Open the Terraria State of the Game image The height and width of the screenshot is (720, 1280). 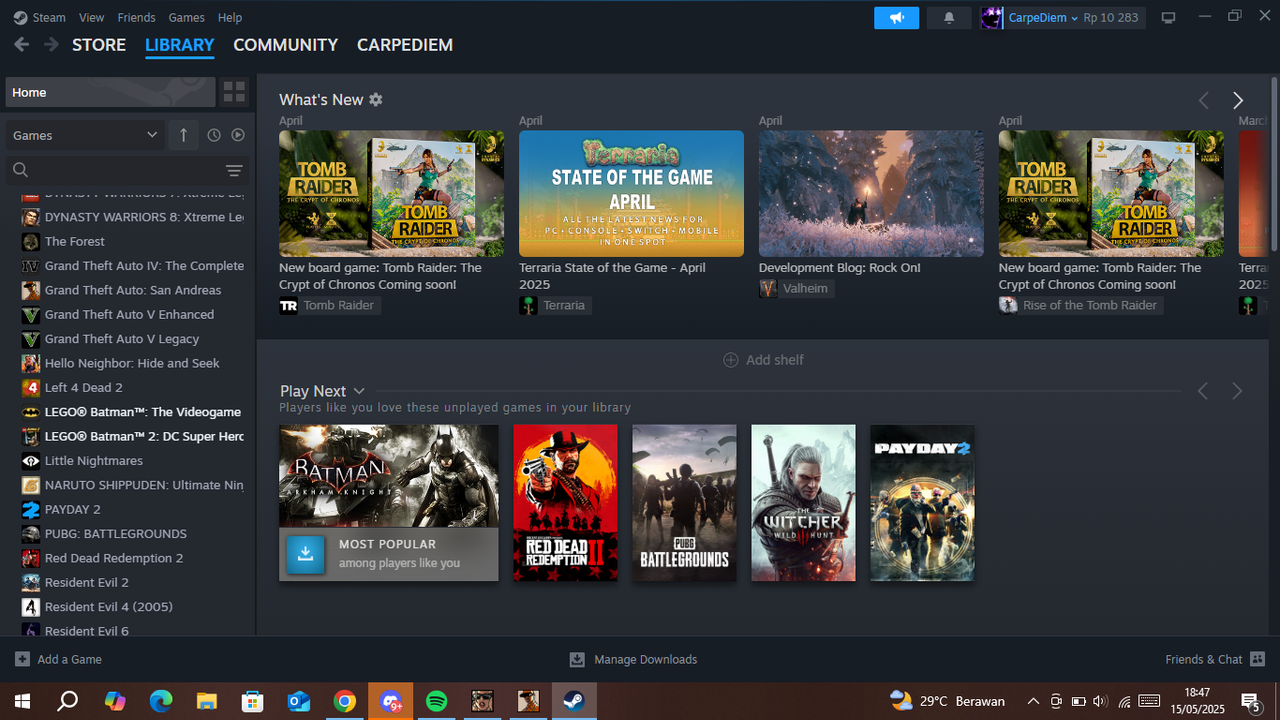(631, 193)
